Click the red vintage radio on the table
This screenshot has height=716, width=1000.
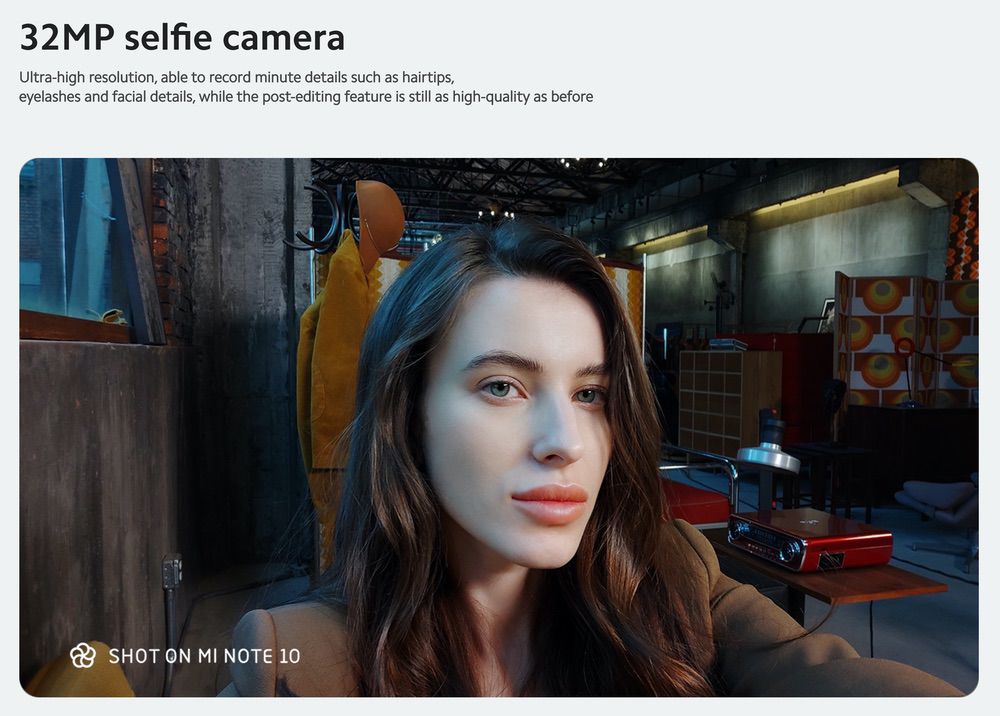[x=808, y=540]
